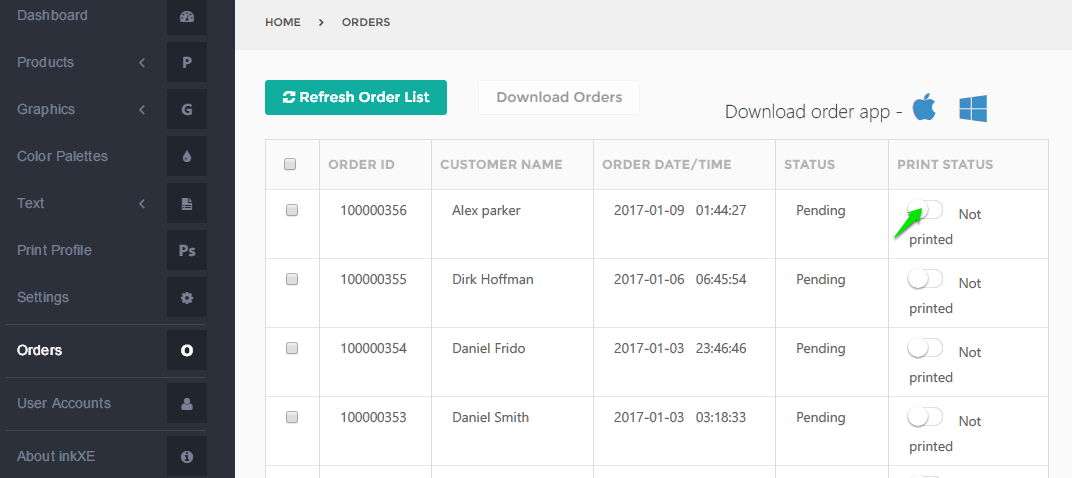
Task: Open the Orders sidebar menu item
Action: [40, 350]
